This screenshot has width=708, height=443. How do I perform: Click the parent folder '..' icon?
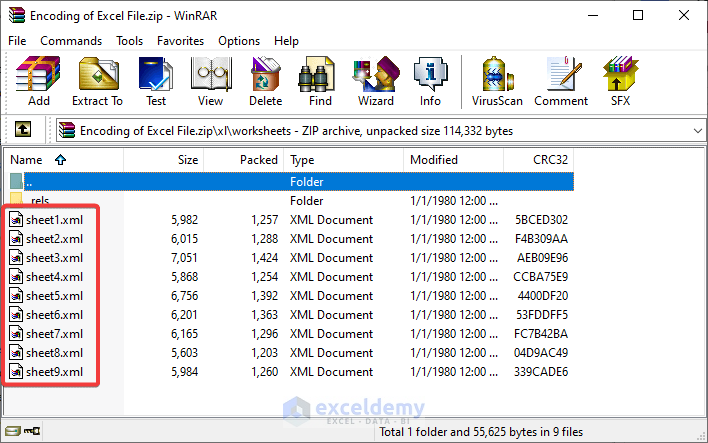pyautogui.click(x=16, y=182)
